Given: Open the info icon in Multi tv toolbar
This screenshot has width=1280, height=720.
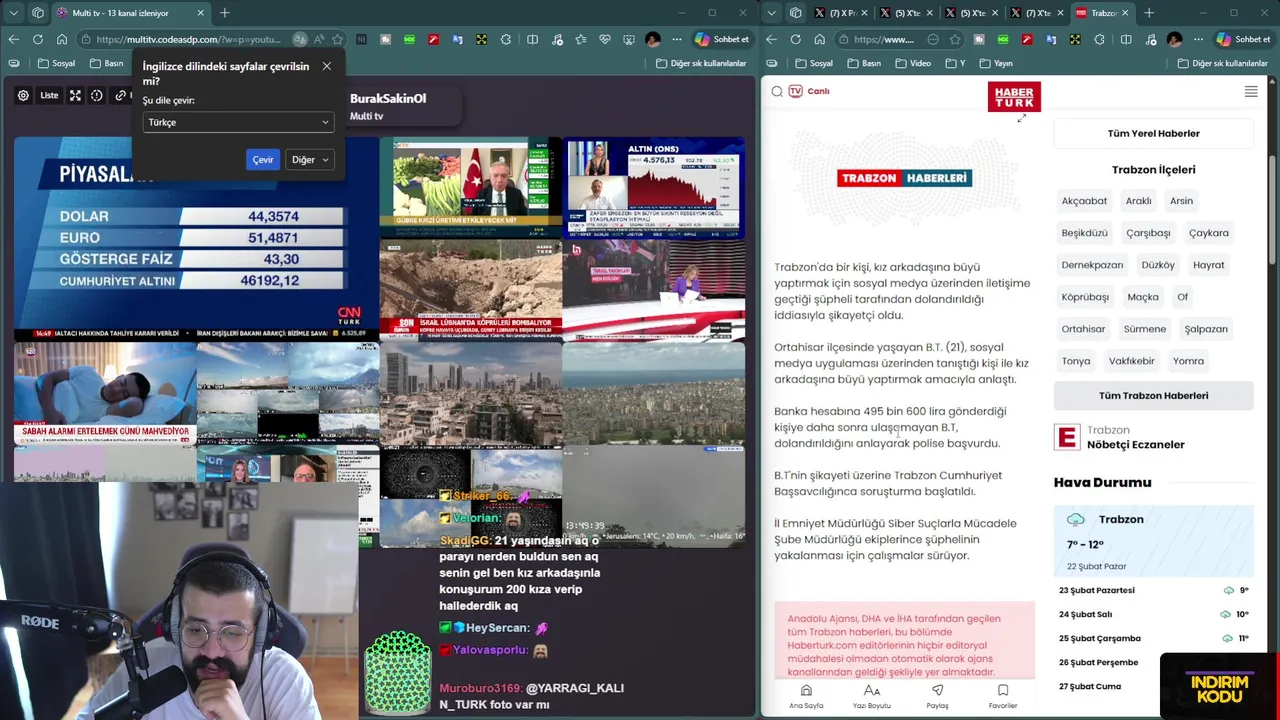Looking at the screenshot, I should click(x=97, y=95).
